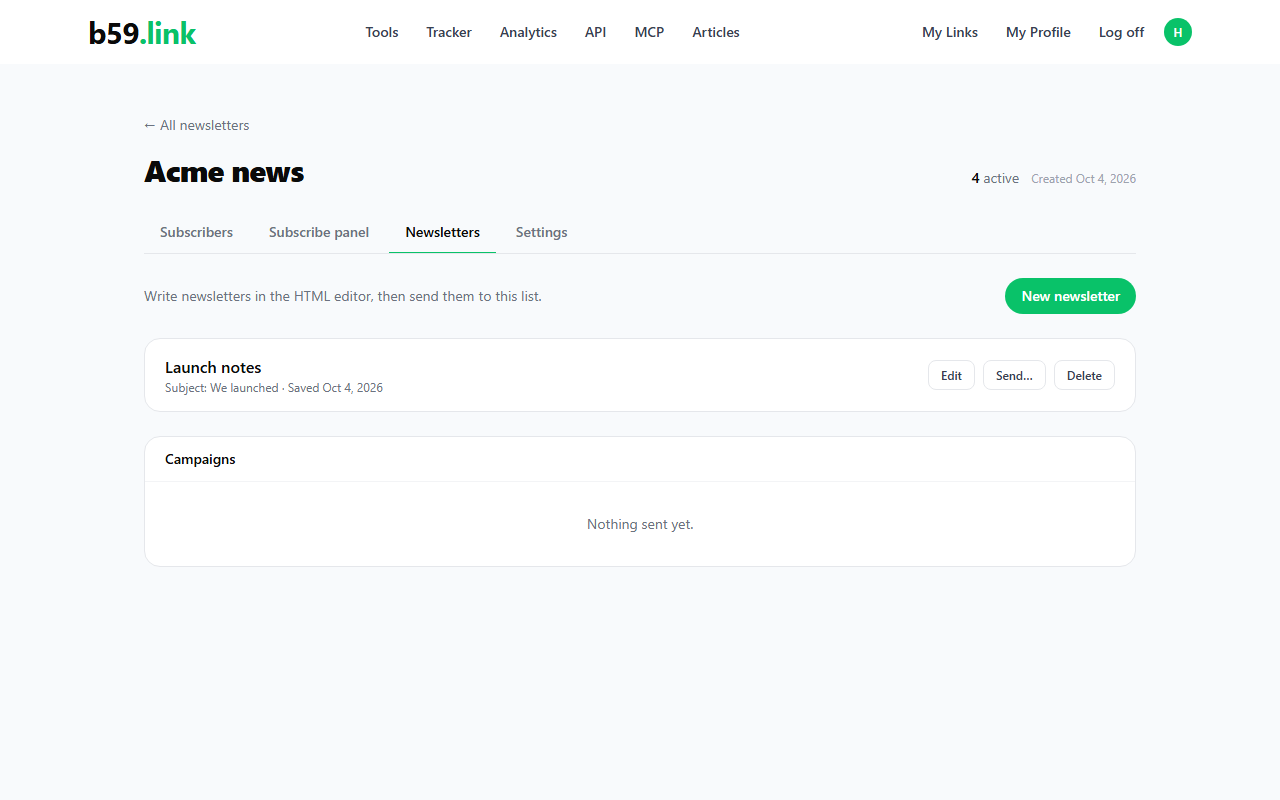The width and height of the screenshot is (1280, 800).
Task: Edit the Launch notes newsletter
Action: (x=951, y=375)
